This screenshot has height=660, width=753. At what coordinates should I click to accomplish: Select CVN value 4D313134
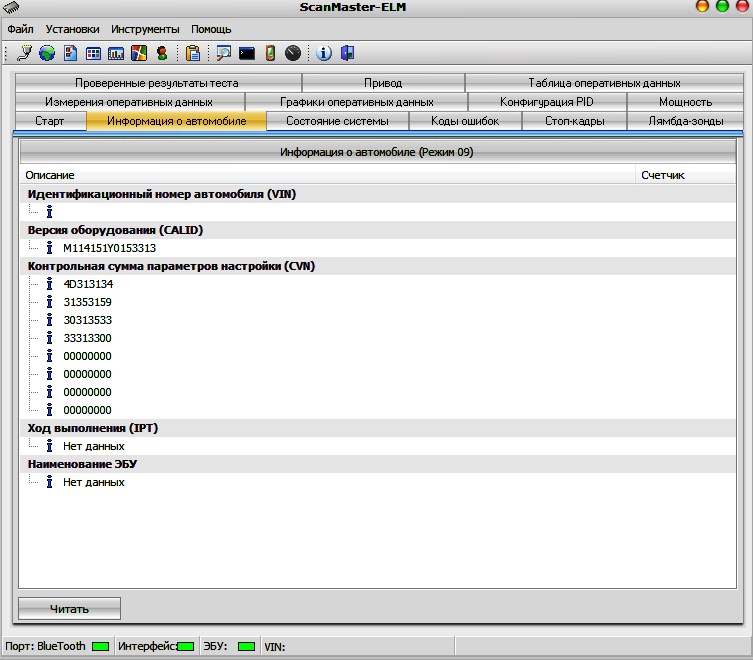click(x=88, y=284)
